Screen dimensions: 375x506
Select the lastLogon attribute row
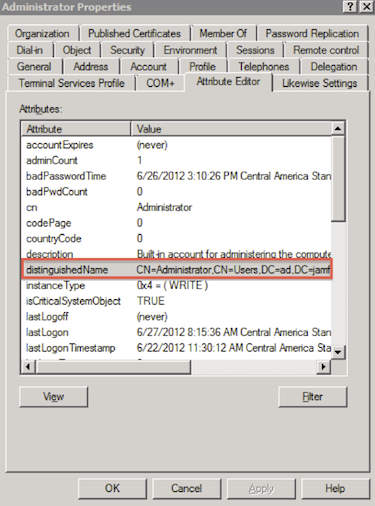tap(177, 332)
